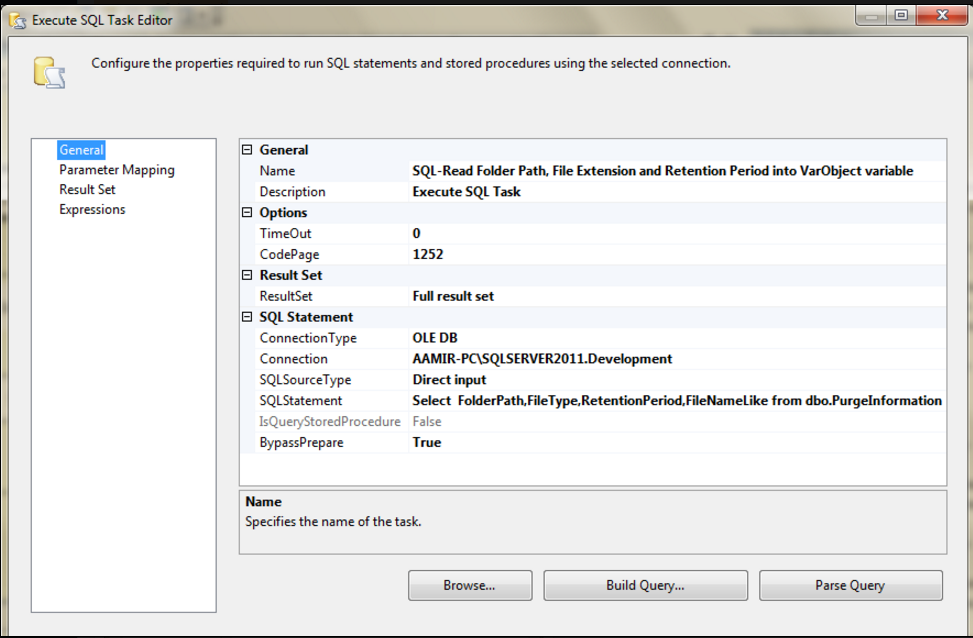Click Parse Query to validate the statement

(850, 585)
